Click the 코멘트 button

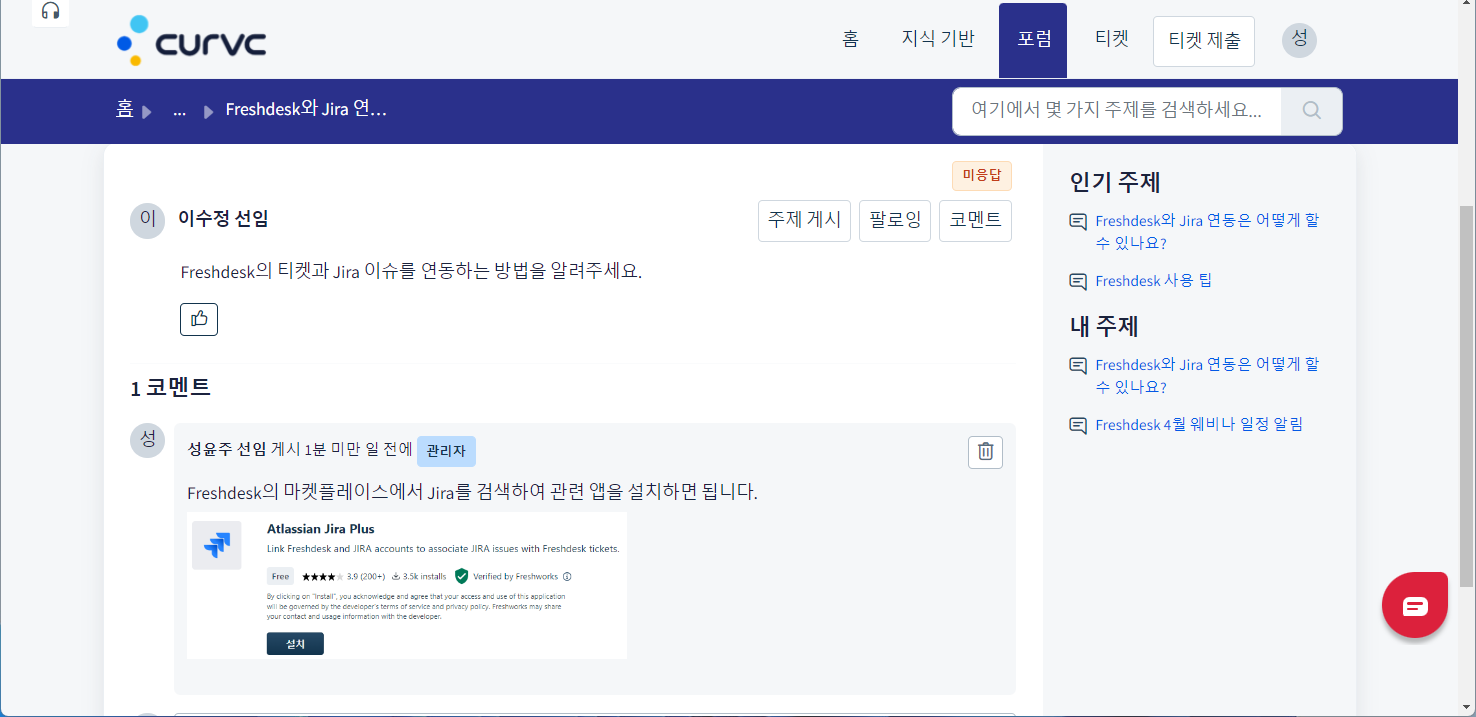tap(976, 220)
